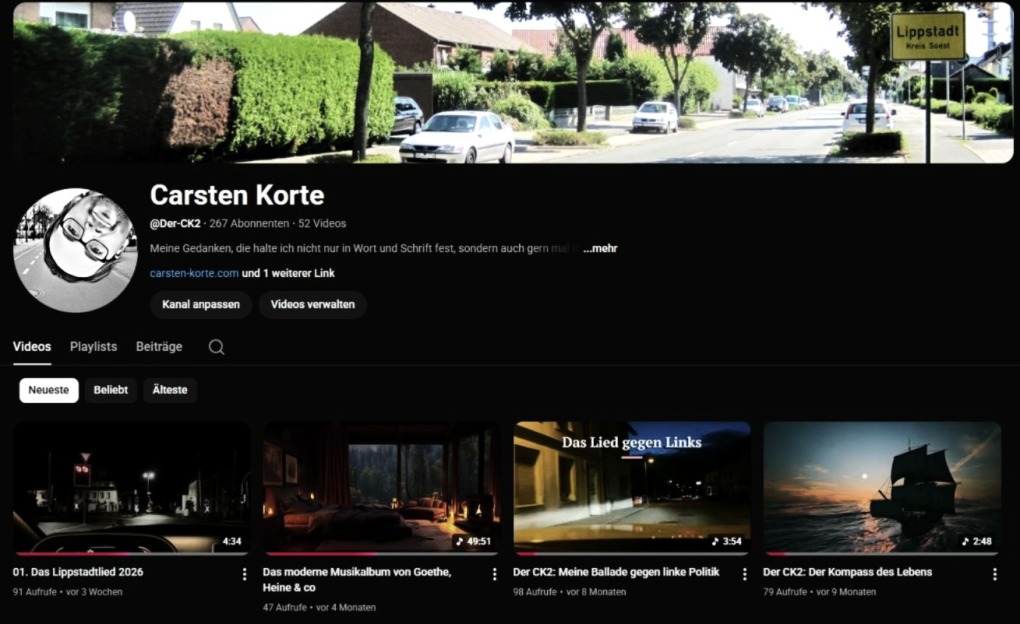Open options menu for Das Lippstadtlied 2026
1020x624 pixels.
pyautogui.click(x=244, y=574)
